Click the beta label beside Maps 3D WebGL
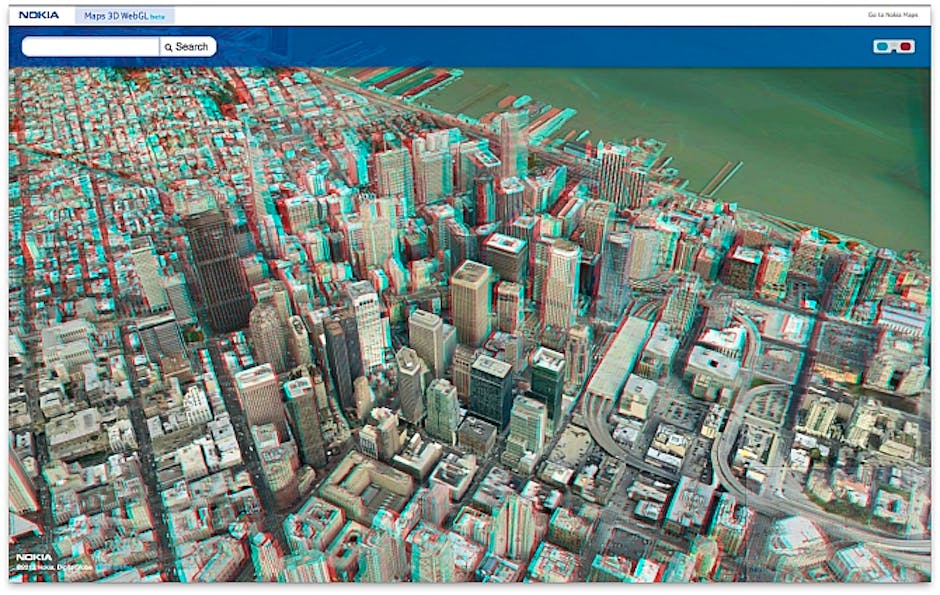 click(x=158, y=17)
